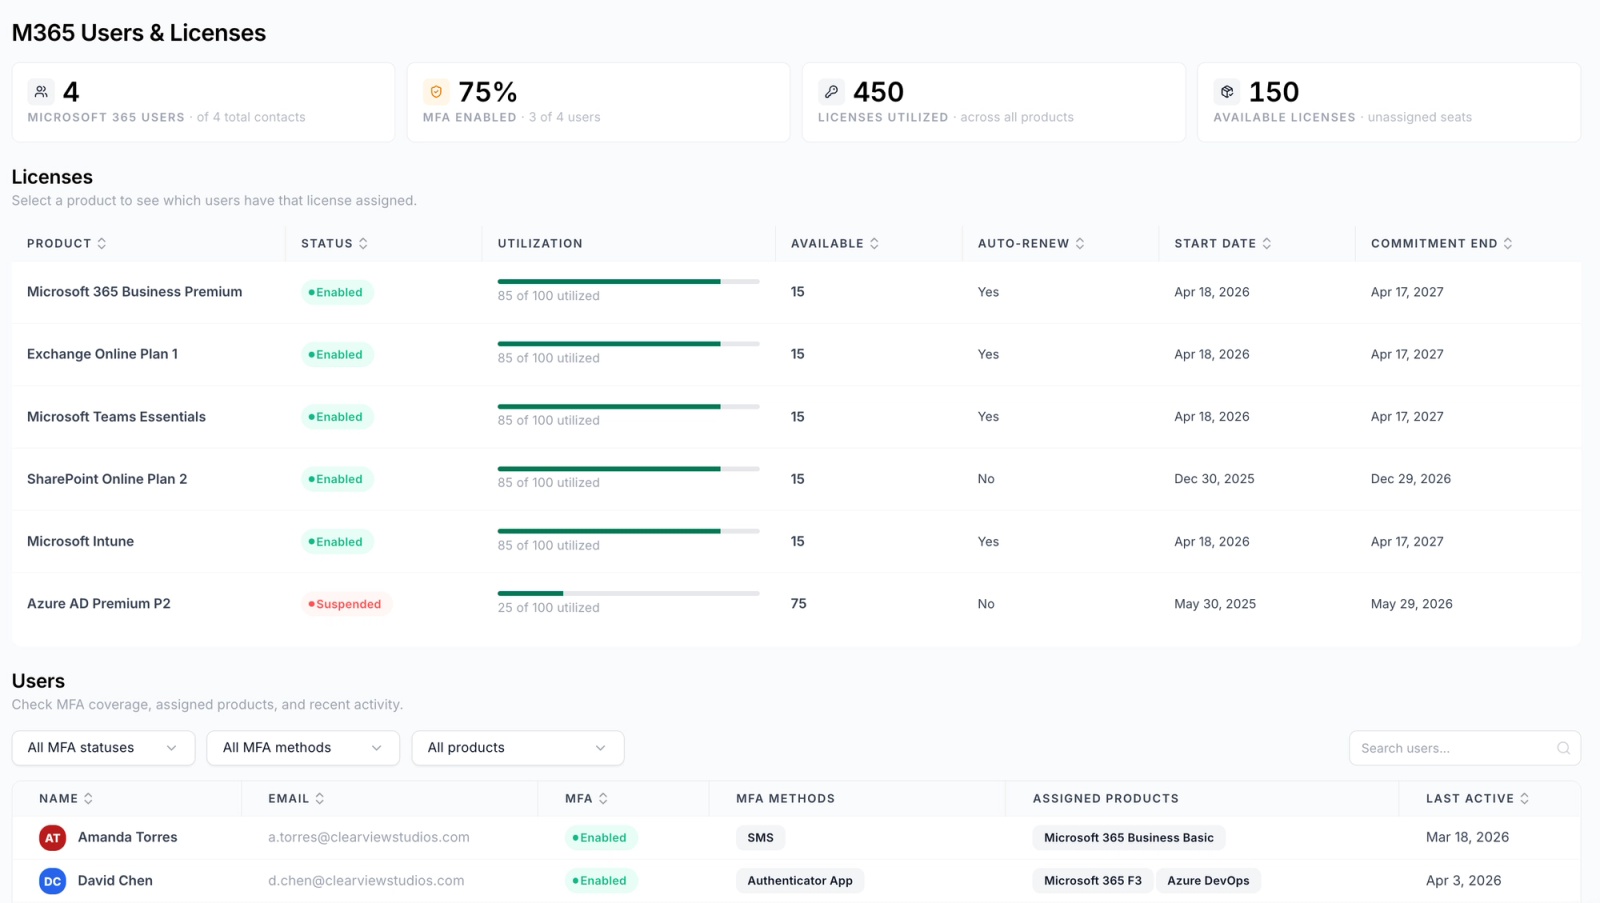
Task: Sort users by Email column
Action: tap(296, 798)
